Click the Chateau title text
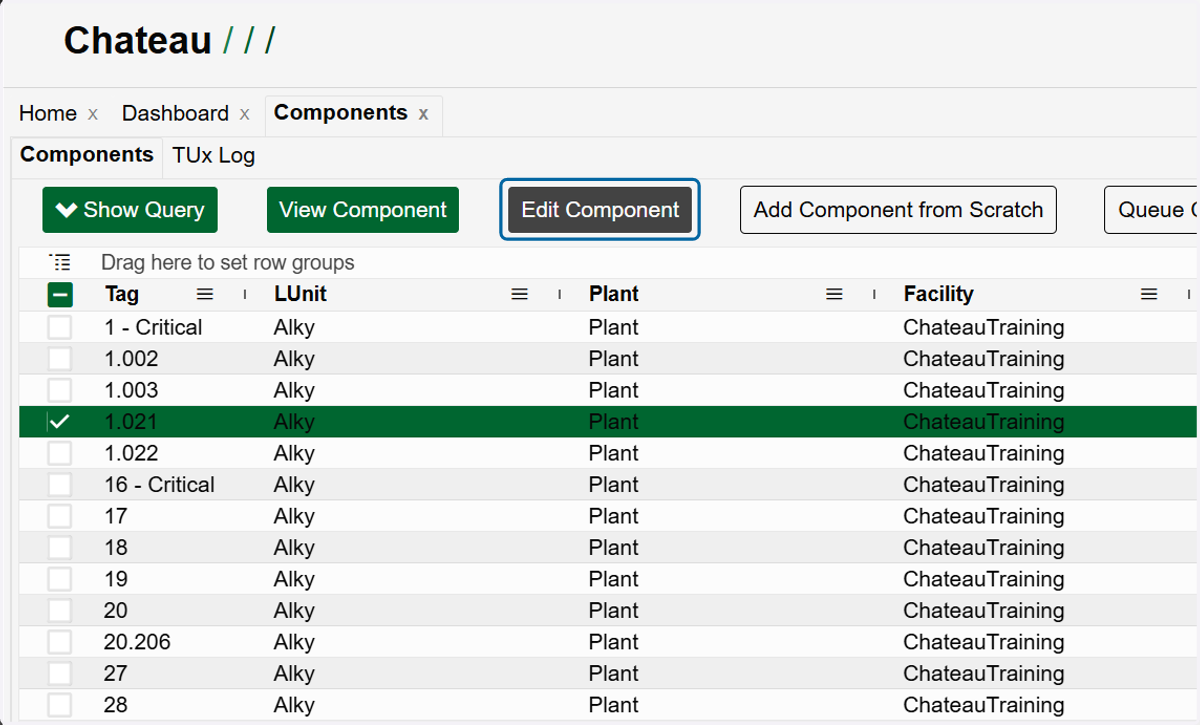 138,41
